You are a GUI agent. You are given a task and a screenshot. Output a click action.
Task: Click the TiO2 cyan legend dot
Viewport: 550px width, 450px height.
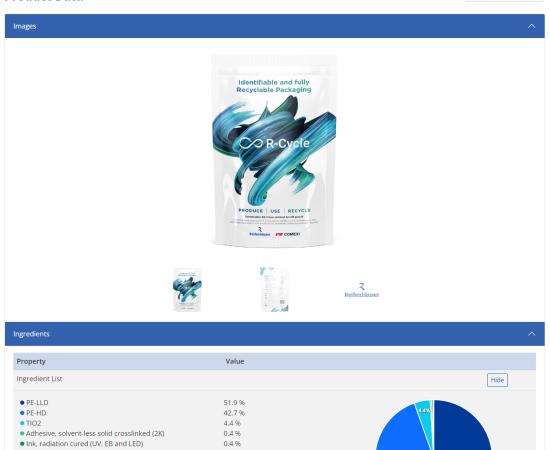point(22,423)
